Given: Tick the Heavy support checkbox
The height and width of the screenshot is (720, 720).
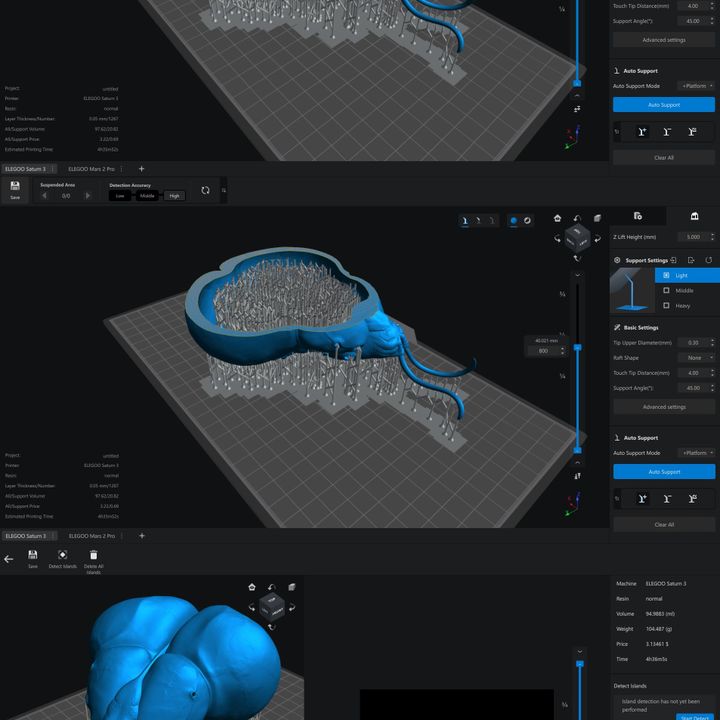Looking at the screenshot, I should click(x=667, y=305).
